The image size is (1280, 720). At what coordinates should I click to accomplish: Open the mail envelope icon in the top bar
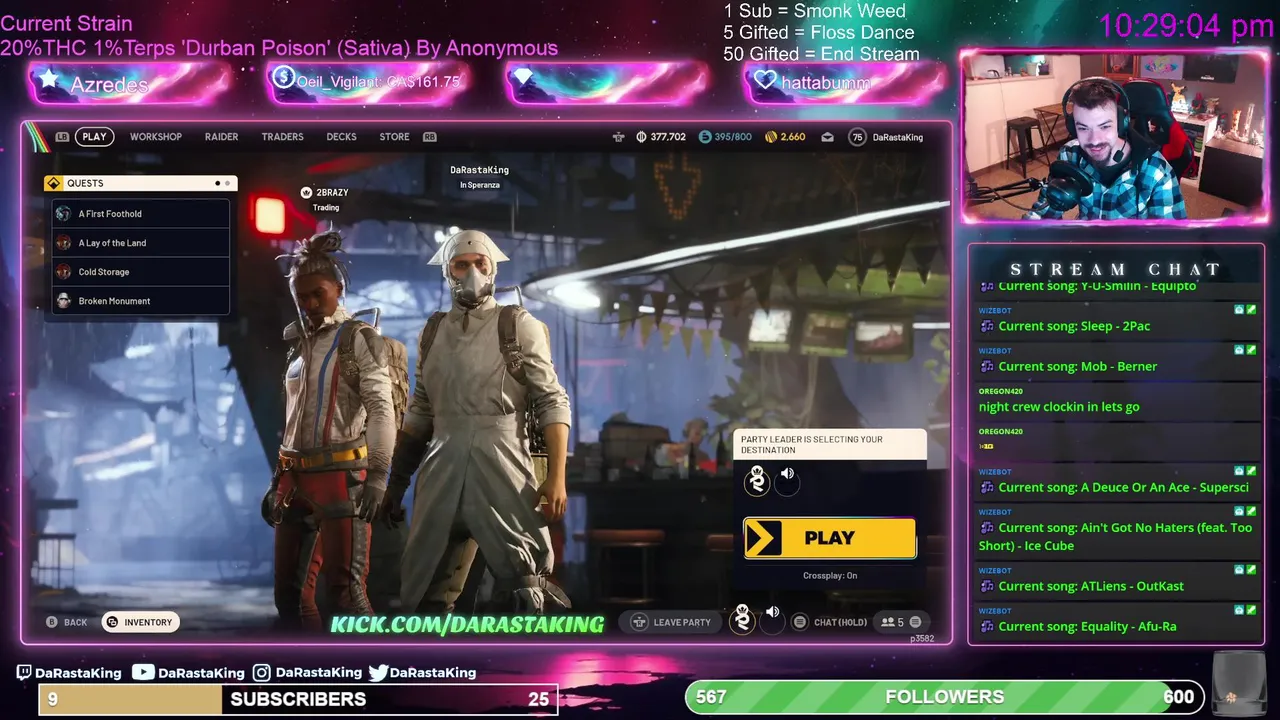(x=828, y=137)
